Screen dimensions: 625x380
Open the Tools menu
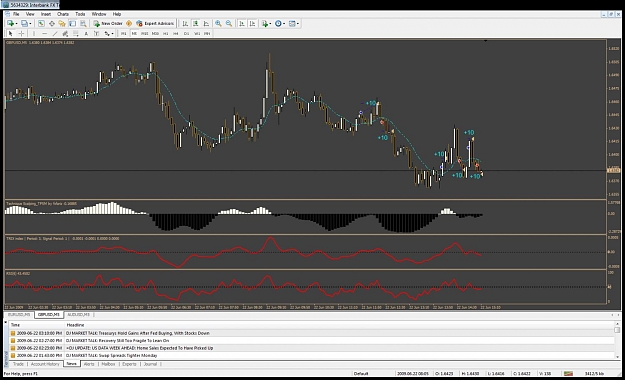click(80, 14)
